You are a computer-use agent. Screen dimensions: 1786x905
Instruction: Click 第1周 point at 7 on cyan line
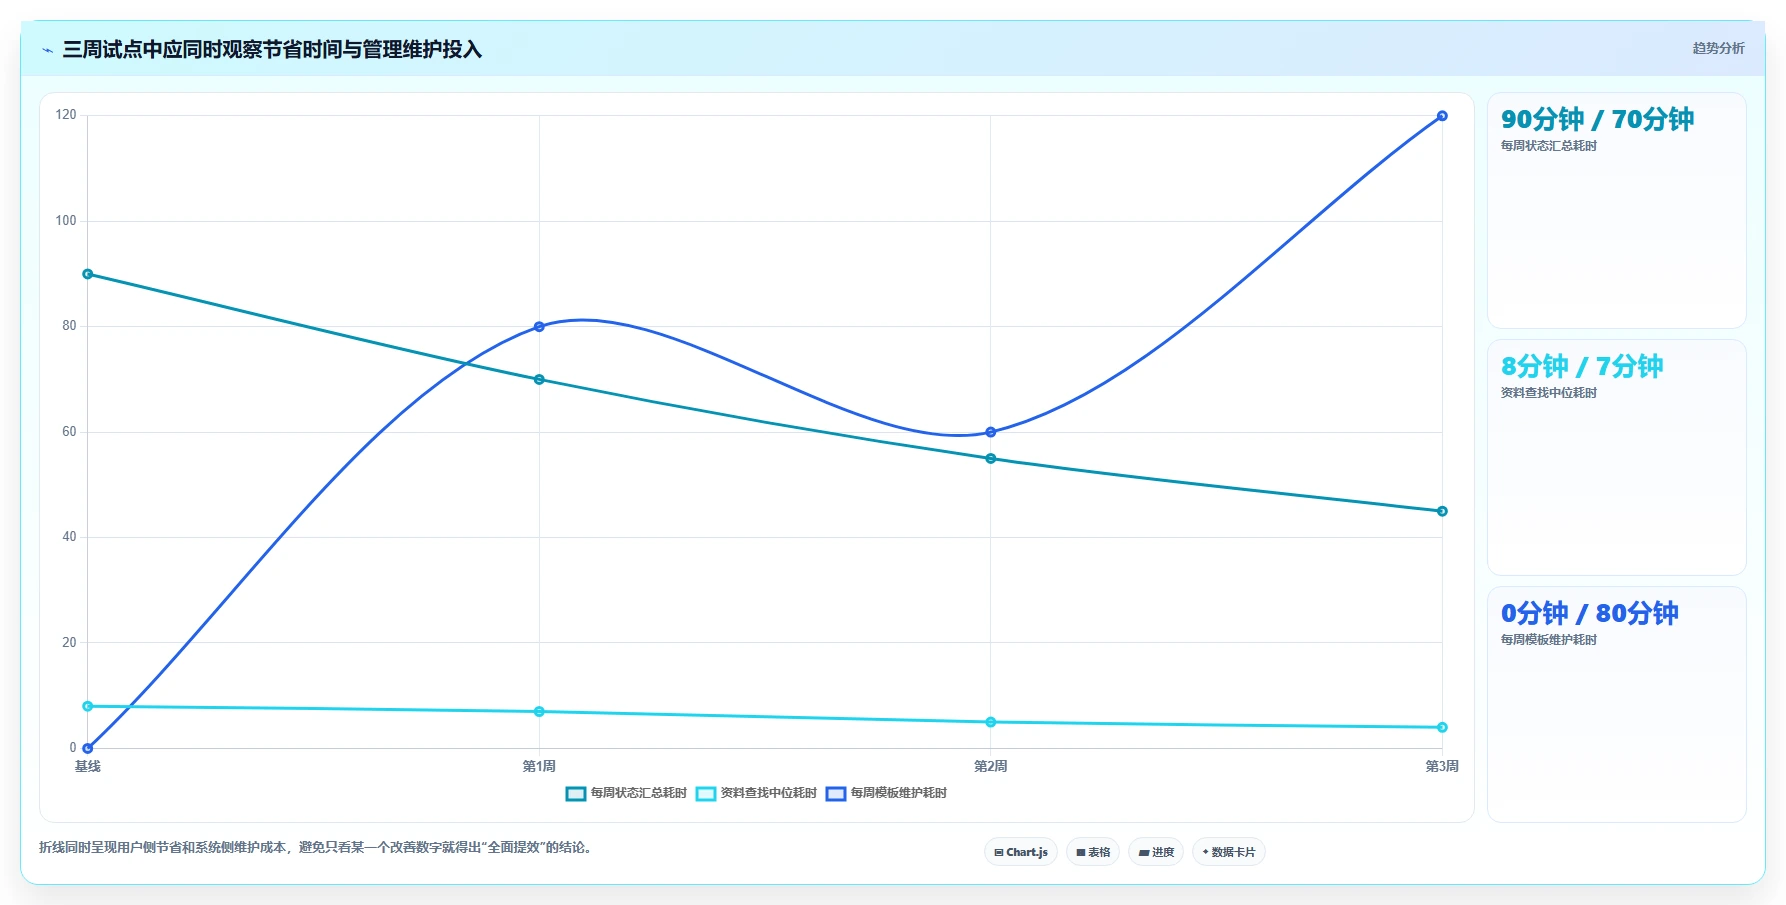point(539,712)
